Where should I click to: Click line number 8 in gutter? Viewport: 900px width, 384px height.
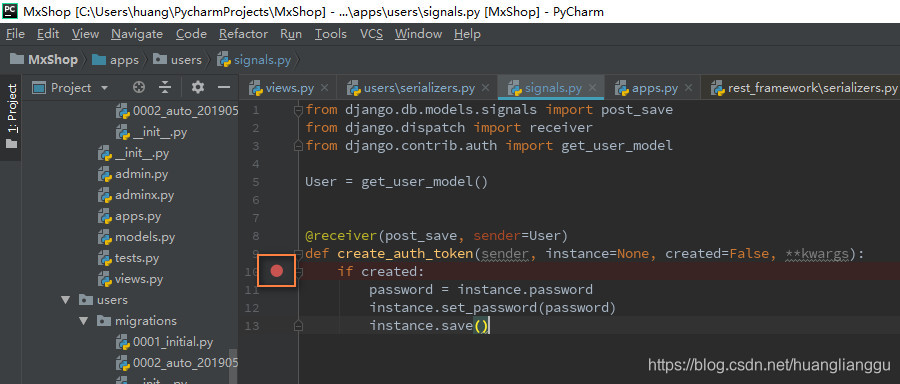click(x=255, y=236)
